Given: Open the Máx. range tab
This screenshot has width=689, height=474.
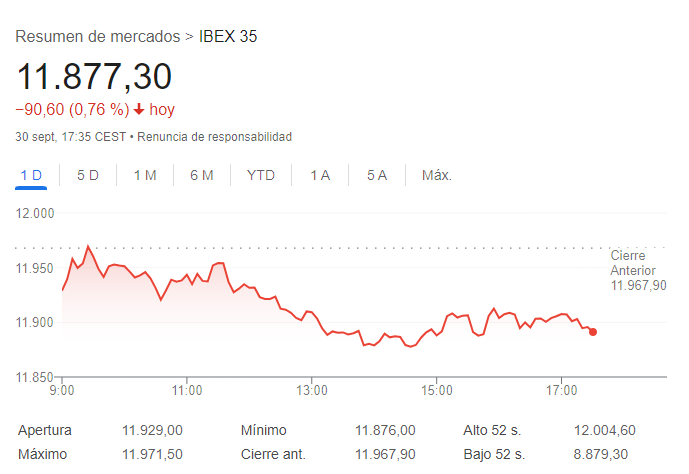Looking at the screenshot, I should pyautogui.click(x=437, y=176).
